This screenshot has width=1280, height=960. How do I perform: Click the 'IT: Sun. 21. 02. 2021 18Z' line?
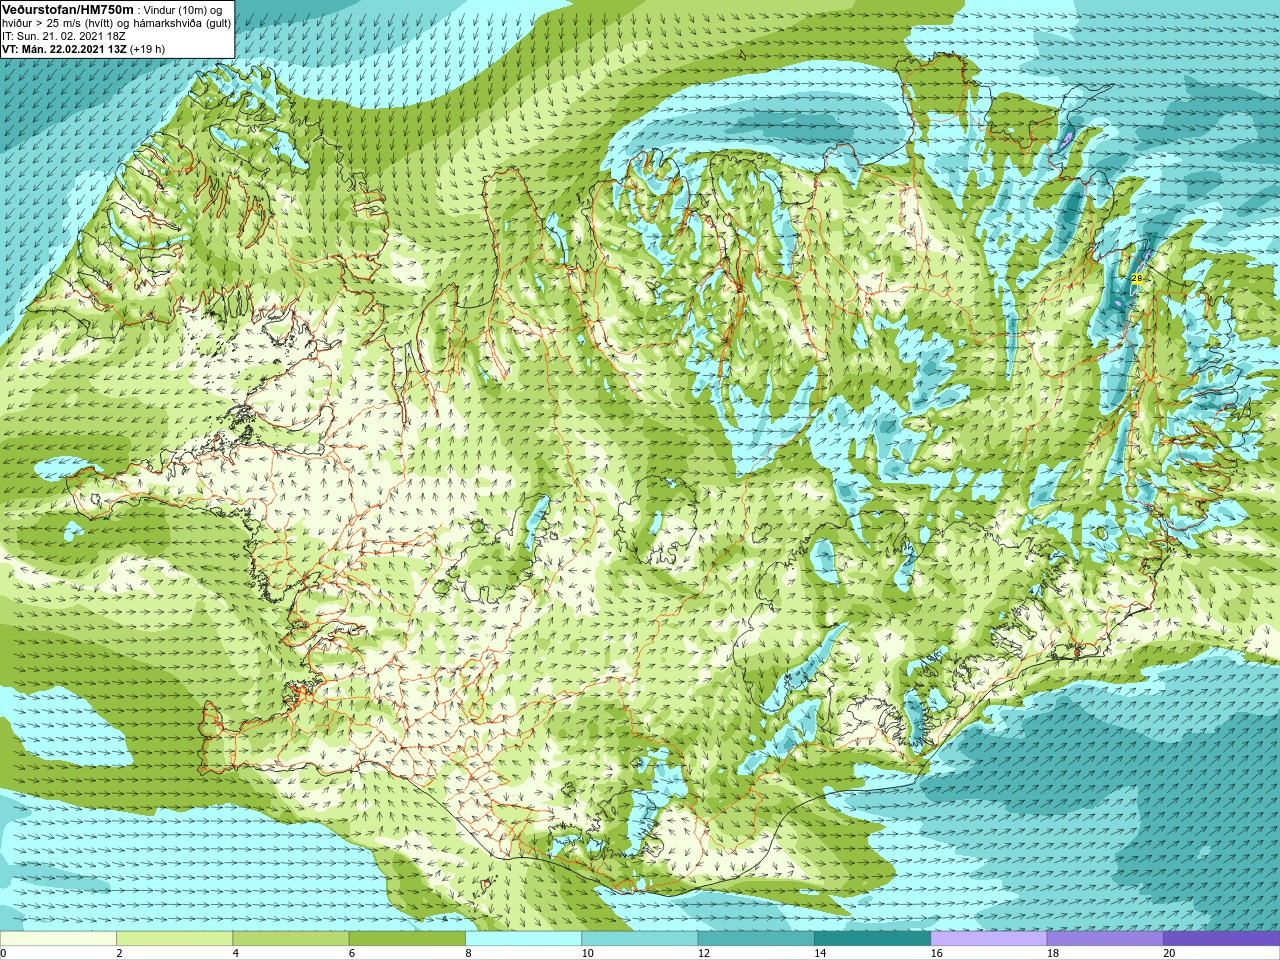(x=64, y=36)
